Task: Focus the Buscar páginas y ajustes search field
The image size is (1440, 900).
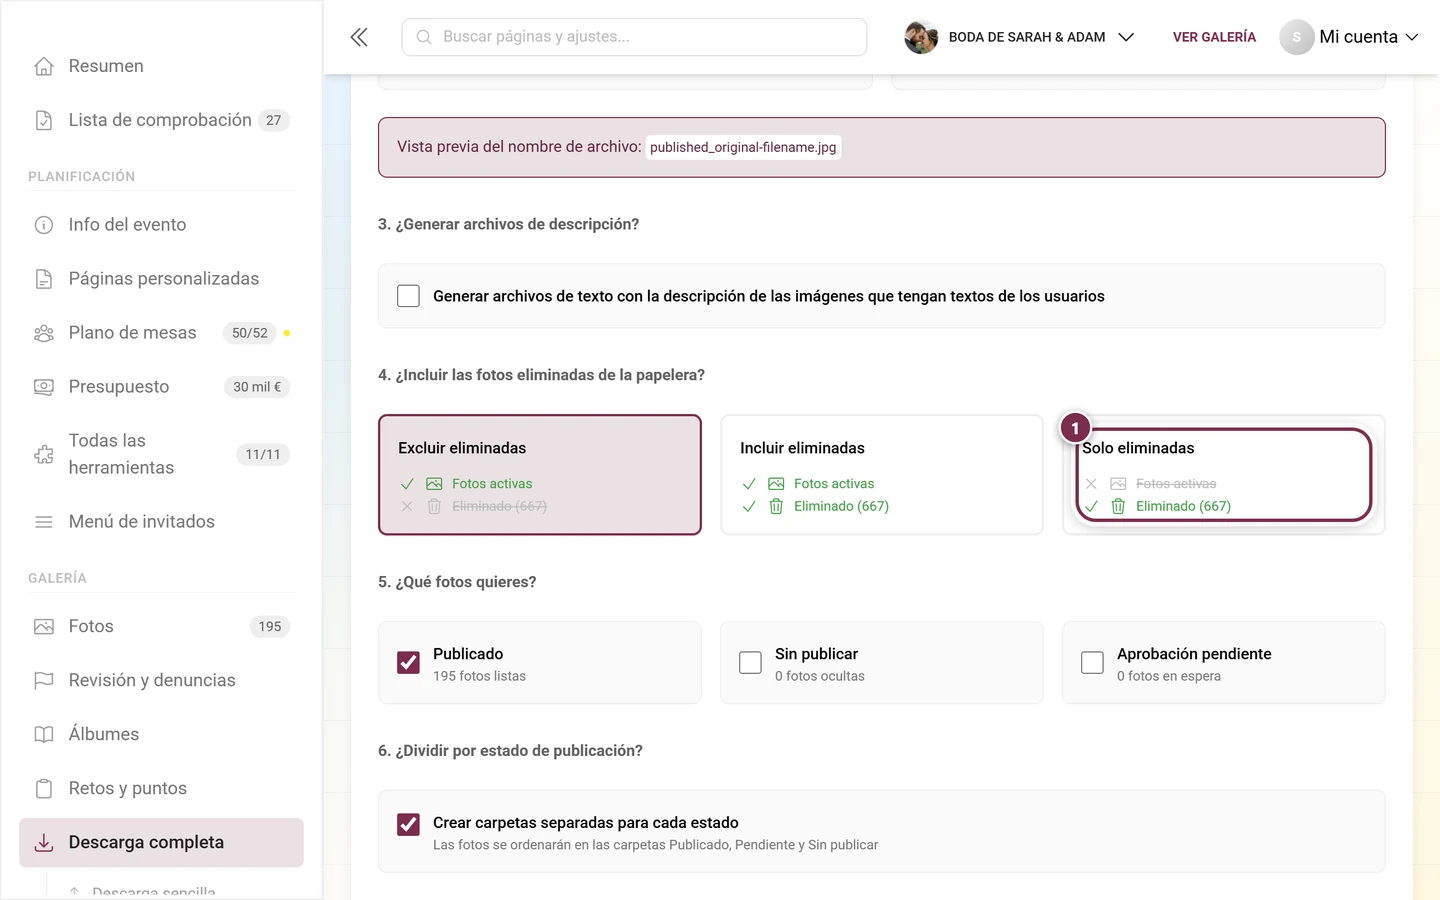Action: (634, 37)
